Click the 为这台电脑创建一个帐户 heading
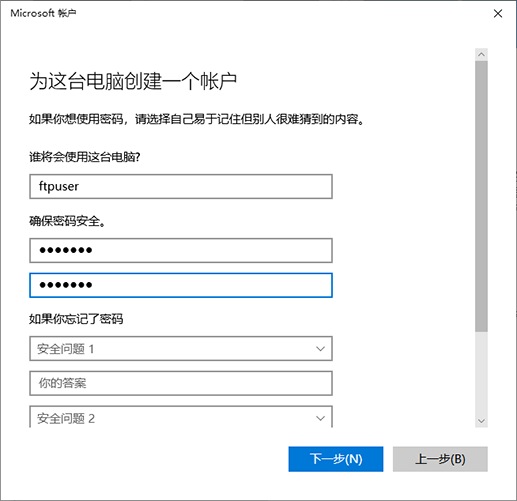Screen dimensions: 517x501 tap(133, 81)
